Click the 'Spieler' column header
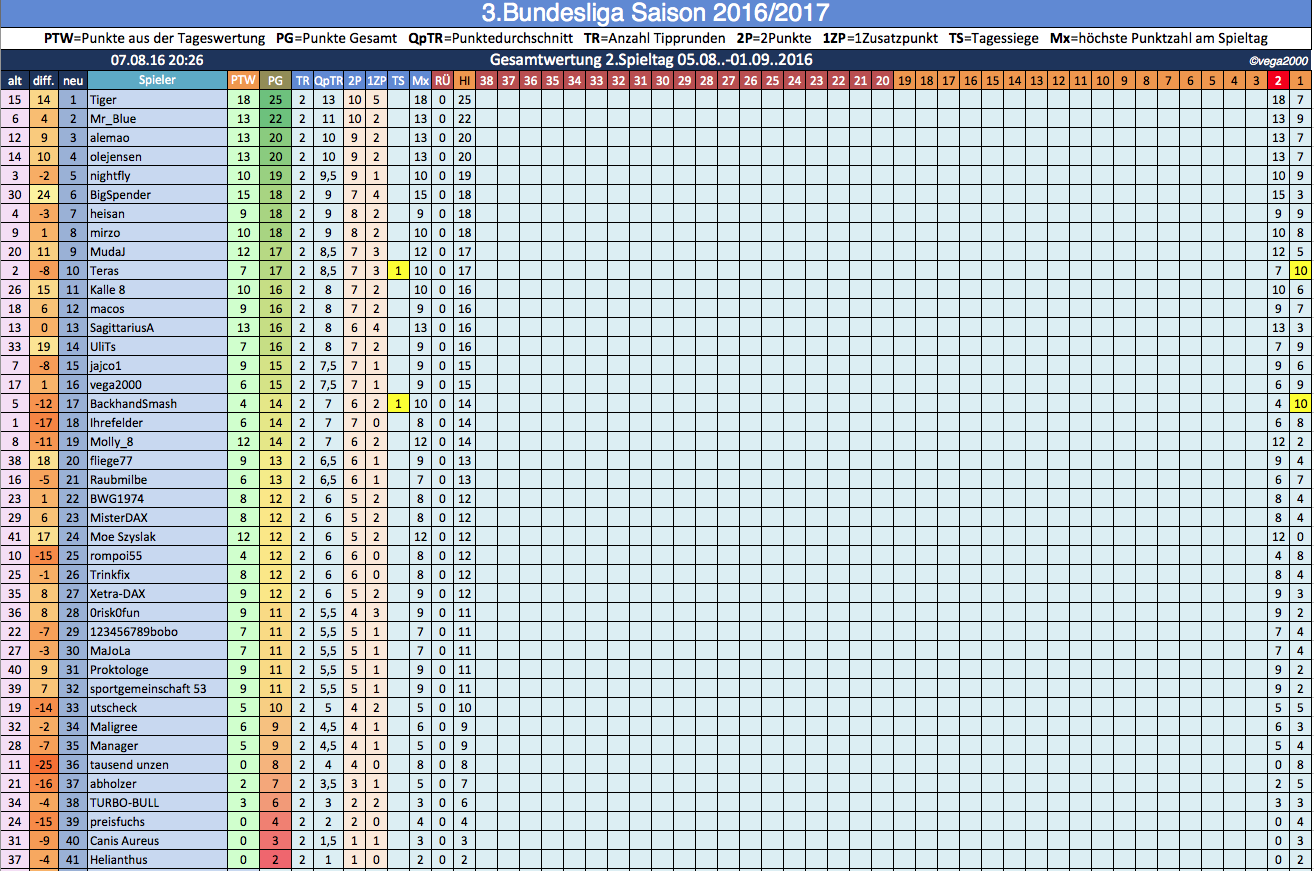Image resolution: width=1314 pixels, height=871 pixels. click(x=157, y=80)
